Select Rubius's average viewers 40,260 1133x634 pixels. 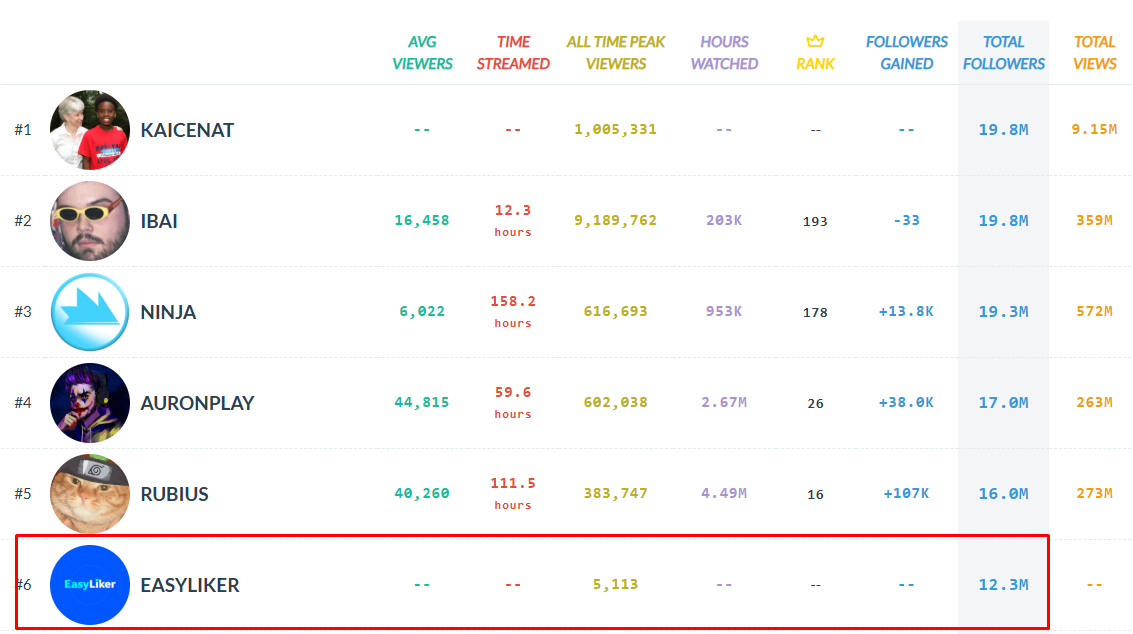pos(422,494)
